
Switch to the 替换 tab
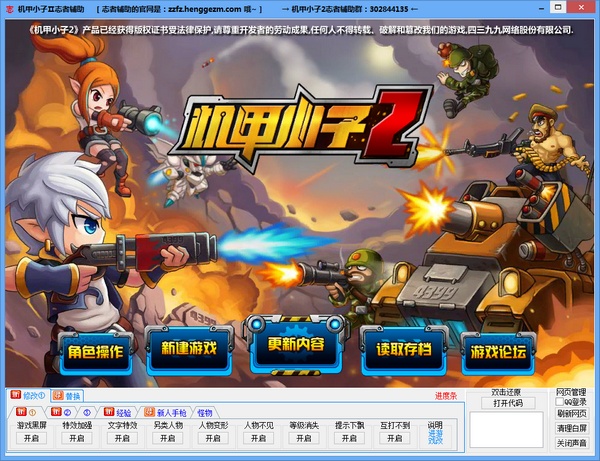tap(67, 395)
